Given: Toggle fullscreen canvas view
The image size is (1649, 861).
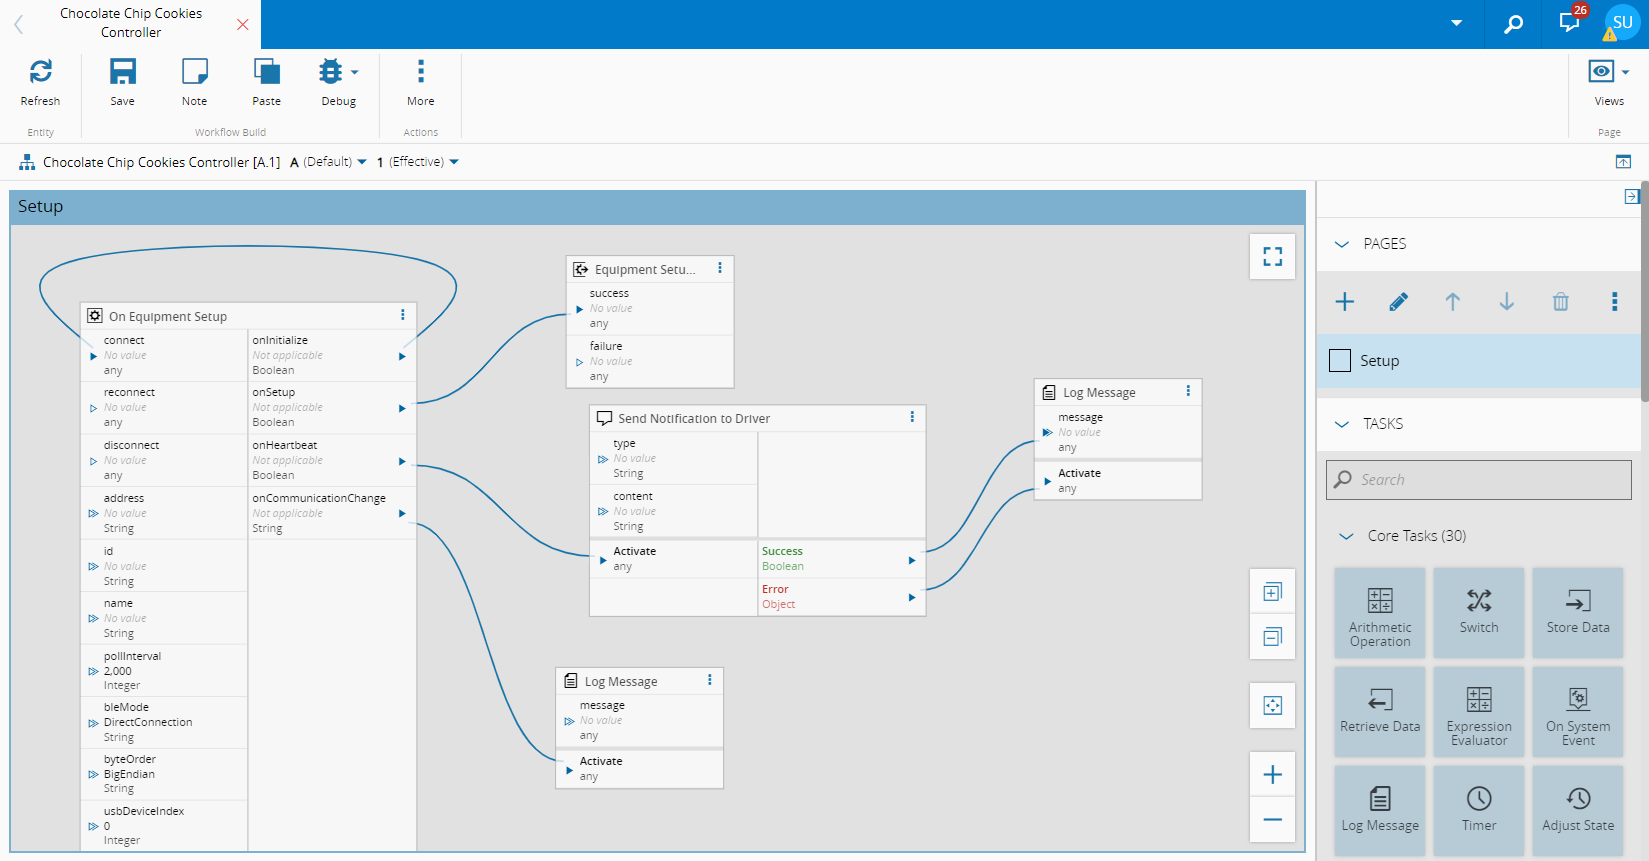Looking at the screenshot, I should 1272,257.
